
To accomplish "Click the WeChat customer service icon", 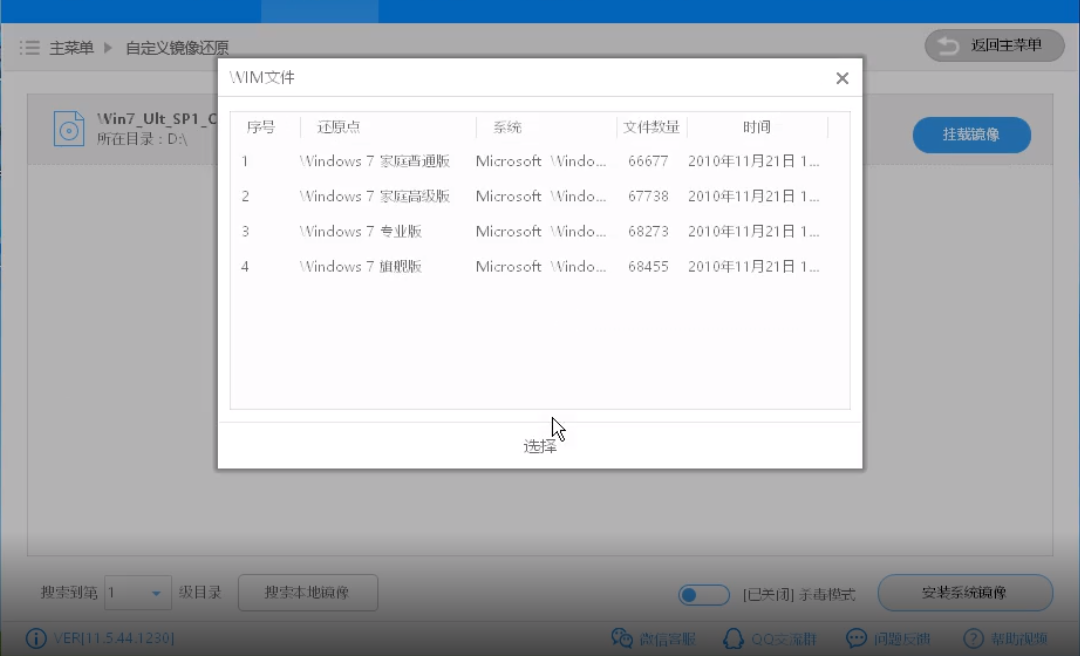I will (623, 637).
